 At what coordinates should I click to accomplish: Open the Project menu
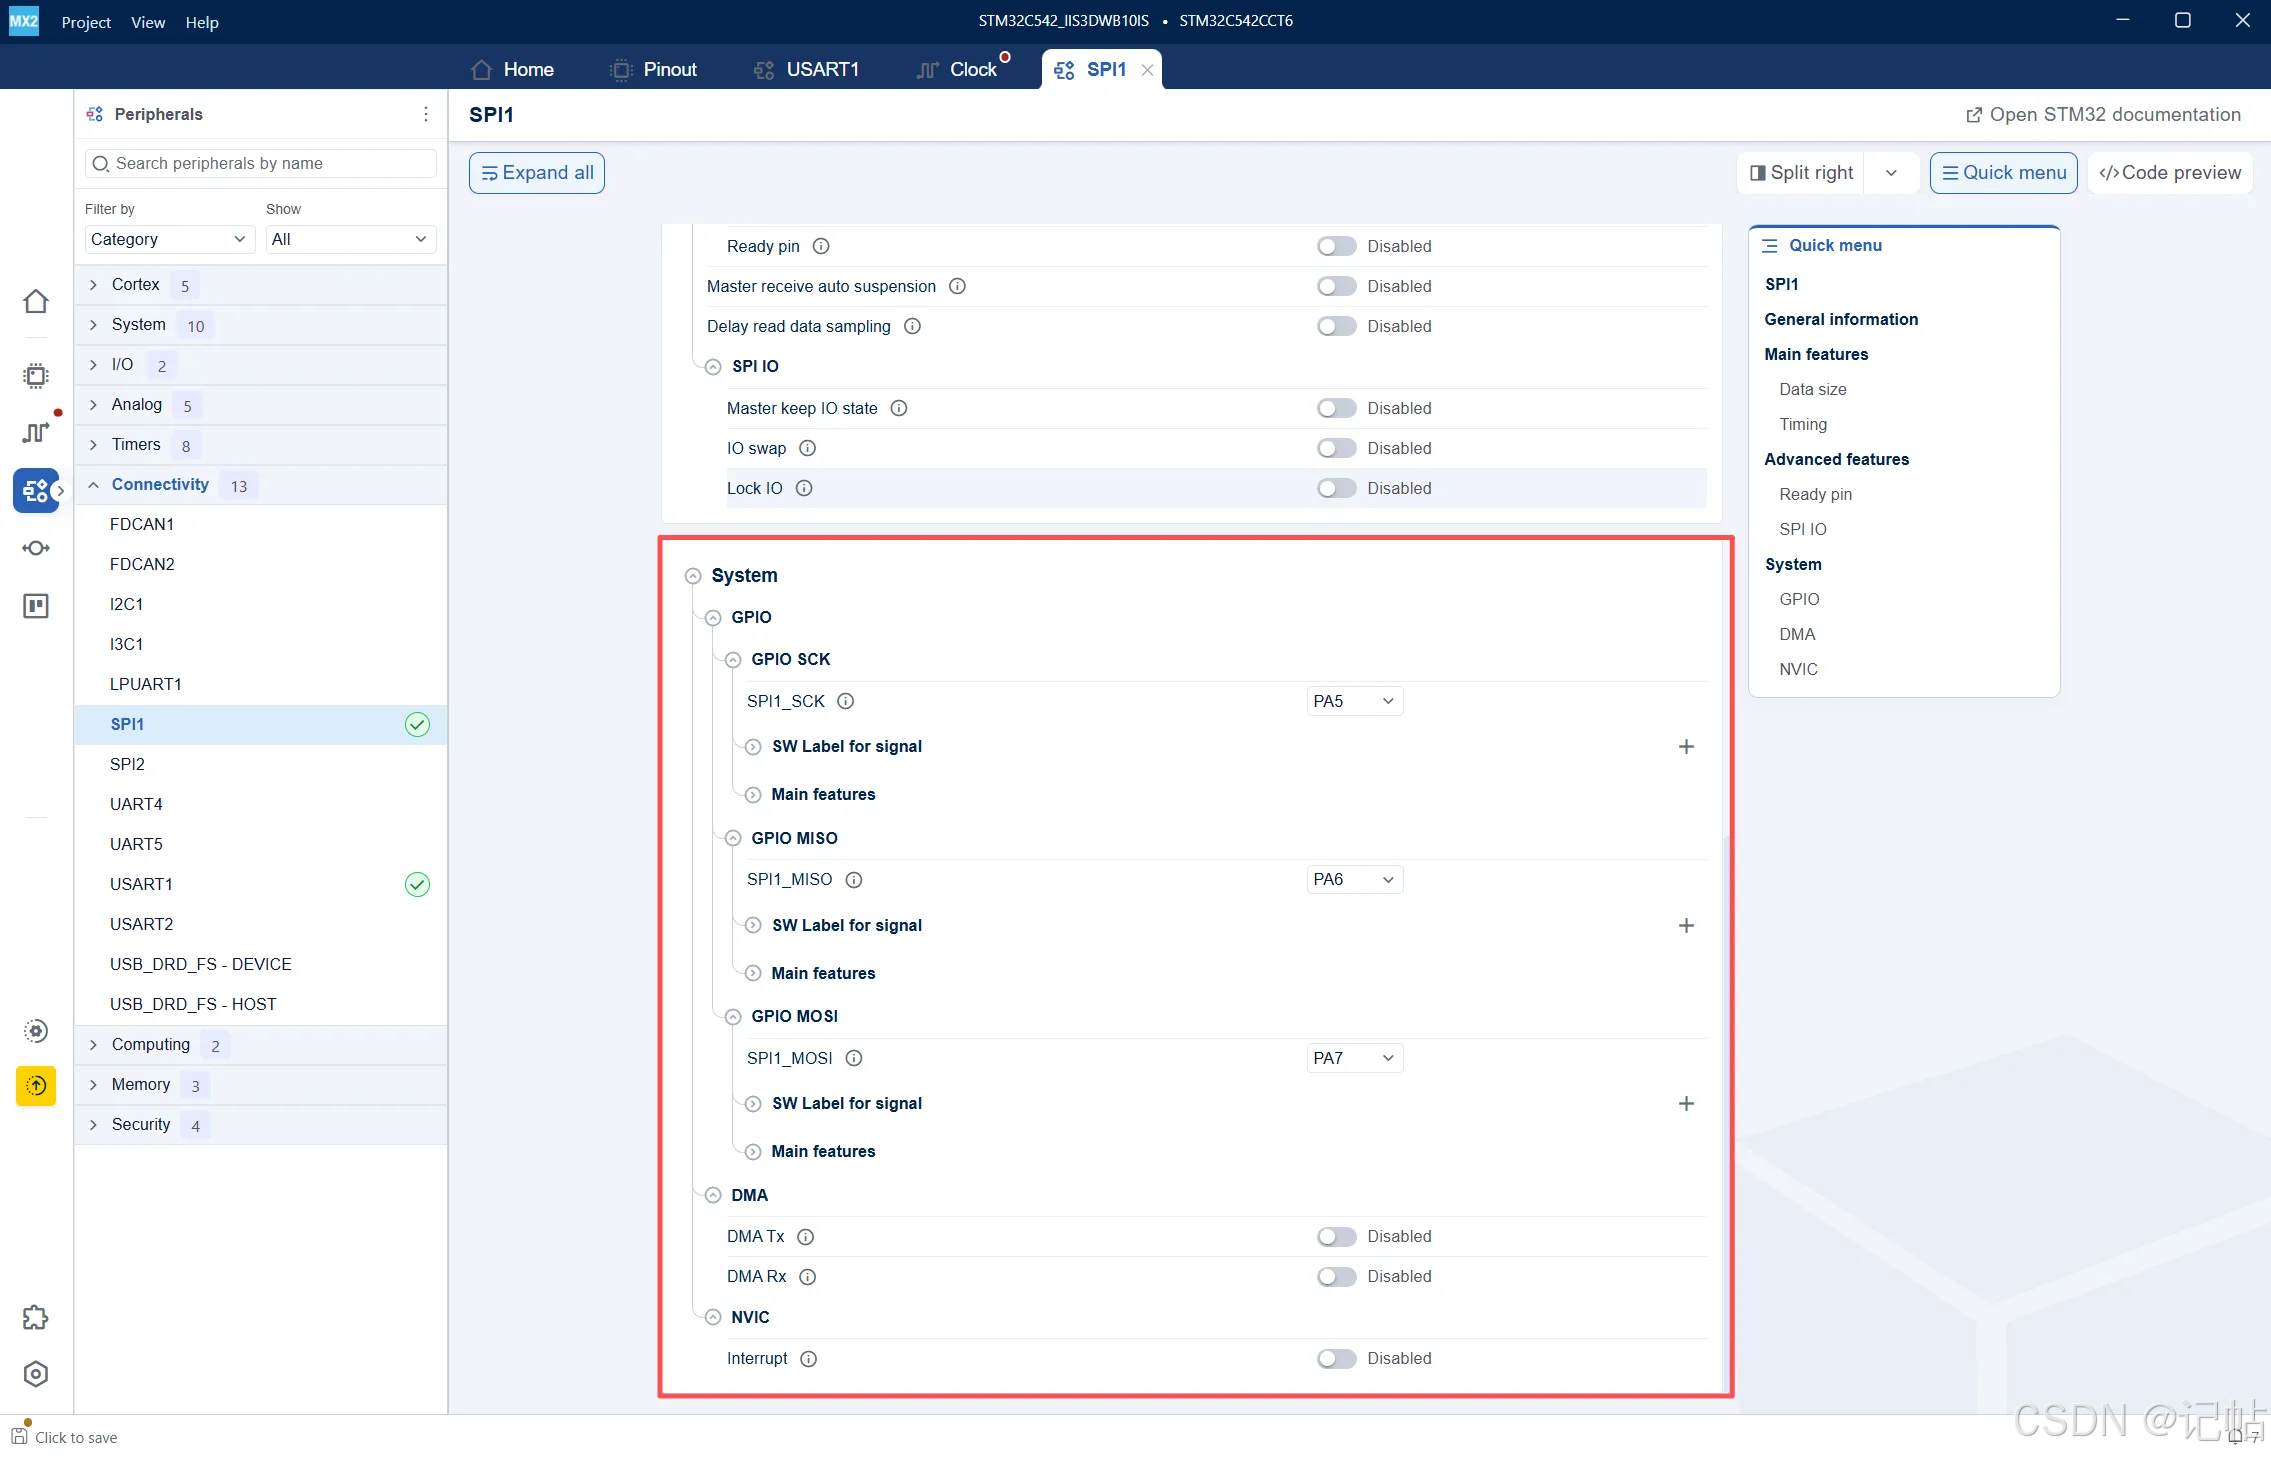pyautogui.click(x=86, y=22)
